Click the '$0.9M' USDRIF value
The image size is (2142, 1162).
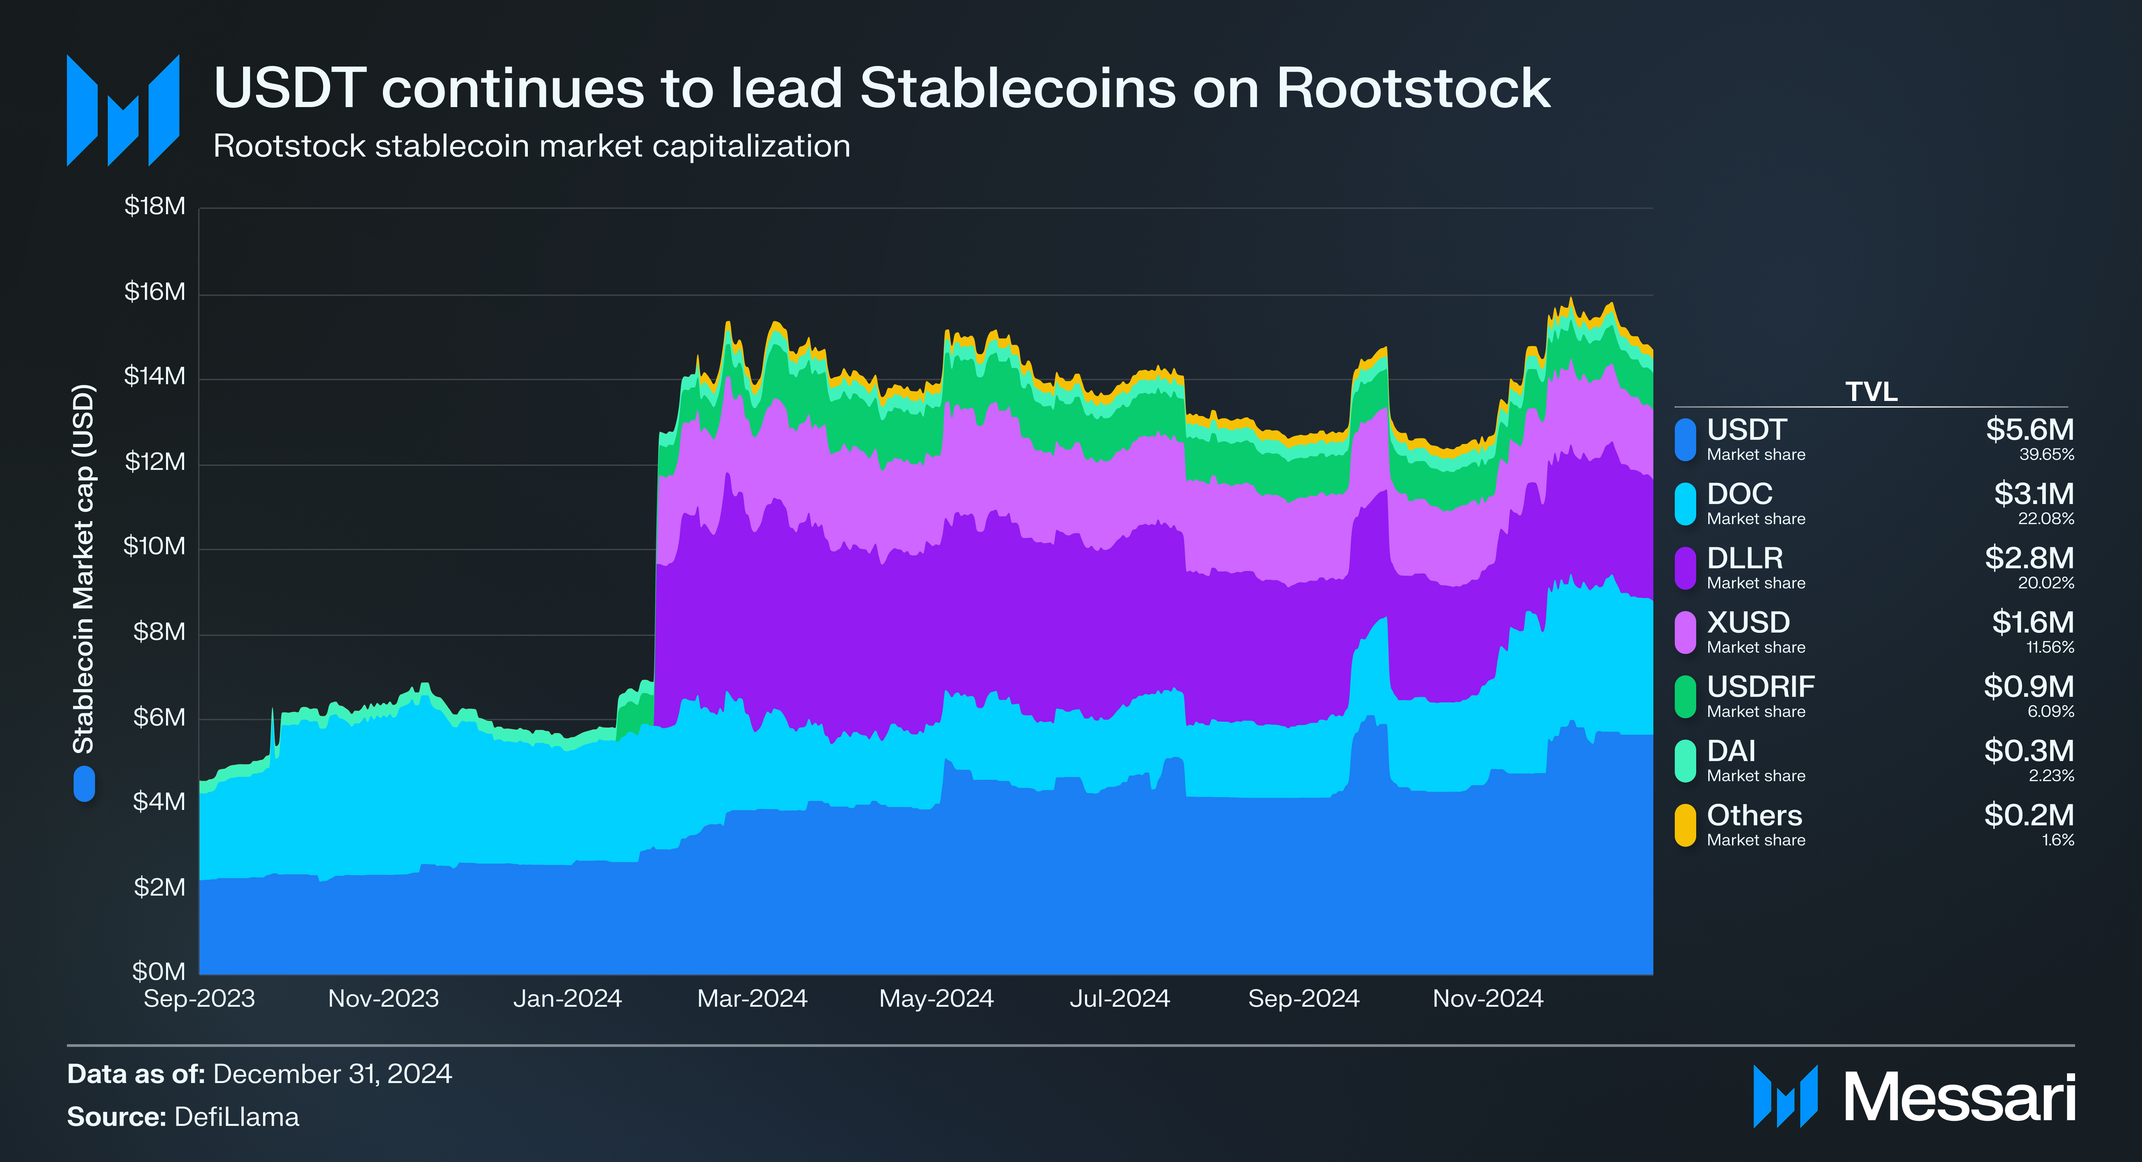pos(2029,687)
